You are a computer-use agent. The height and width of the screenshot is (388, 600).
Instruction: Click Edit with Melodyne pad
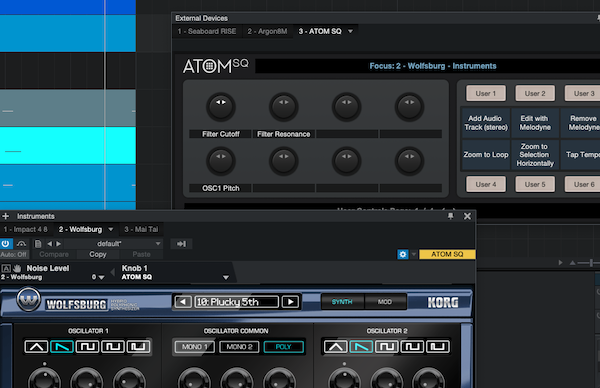click(535, 123)
